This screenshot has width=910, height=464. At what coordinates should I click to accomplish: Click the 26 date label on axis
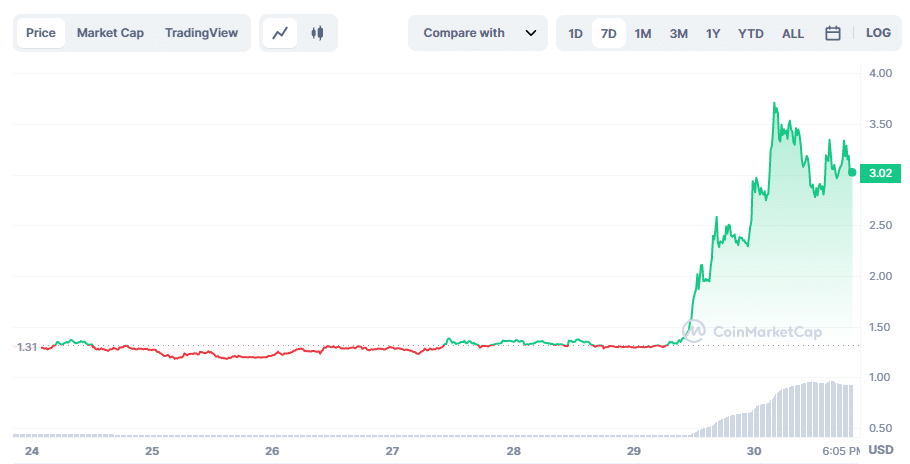click(x=272, y=451)
